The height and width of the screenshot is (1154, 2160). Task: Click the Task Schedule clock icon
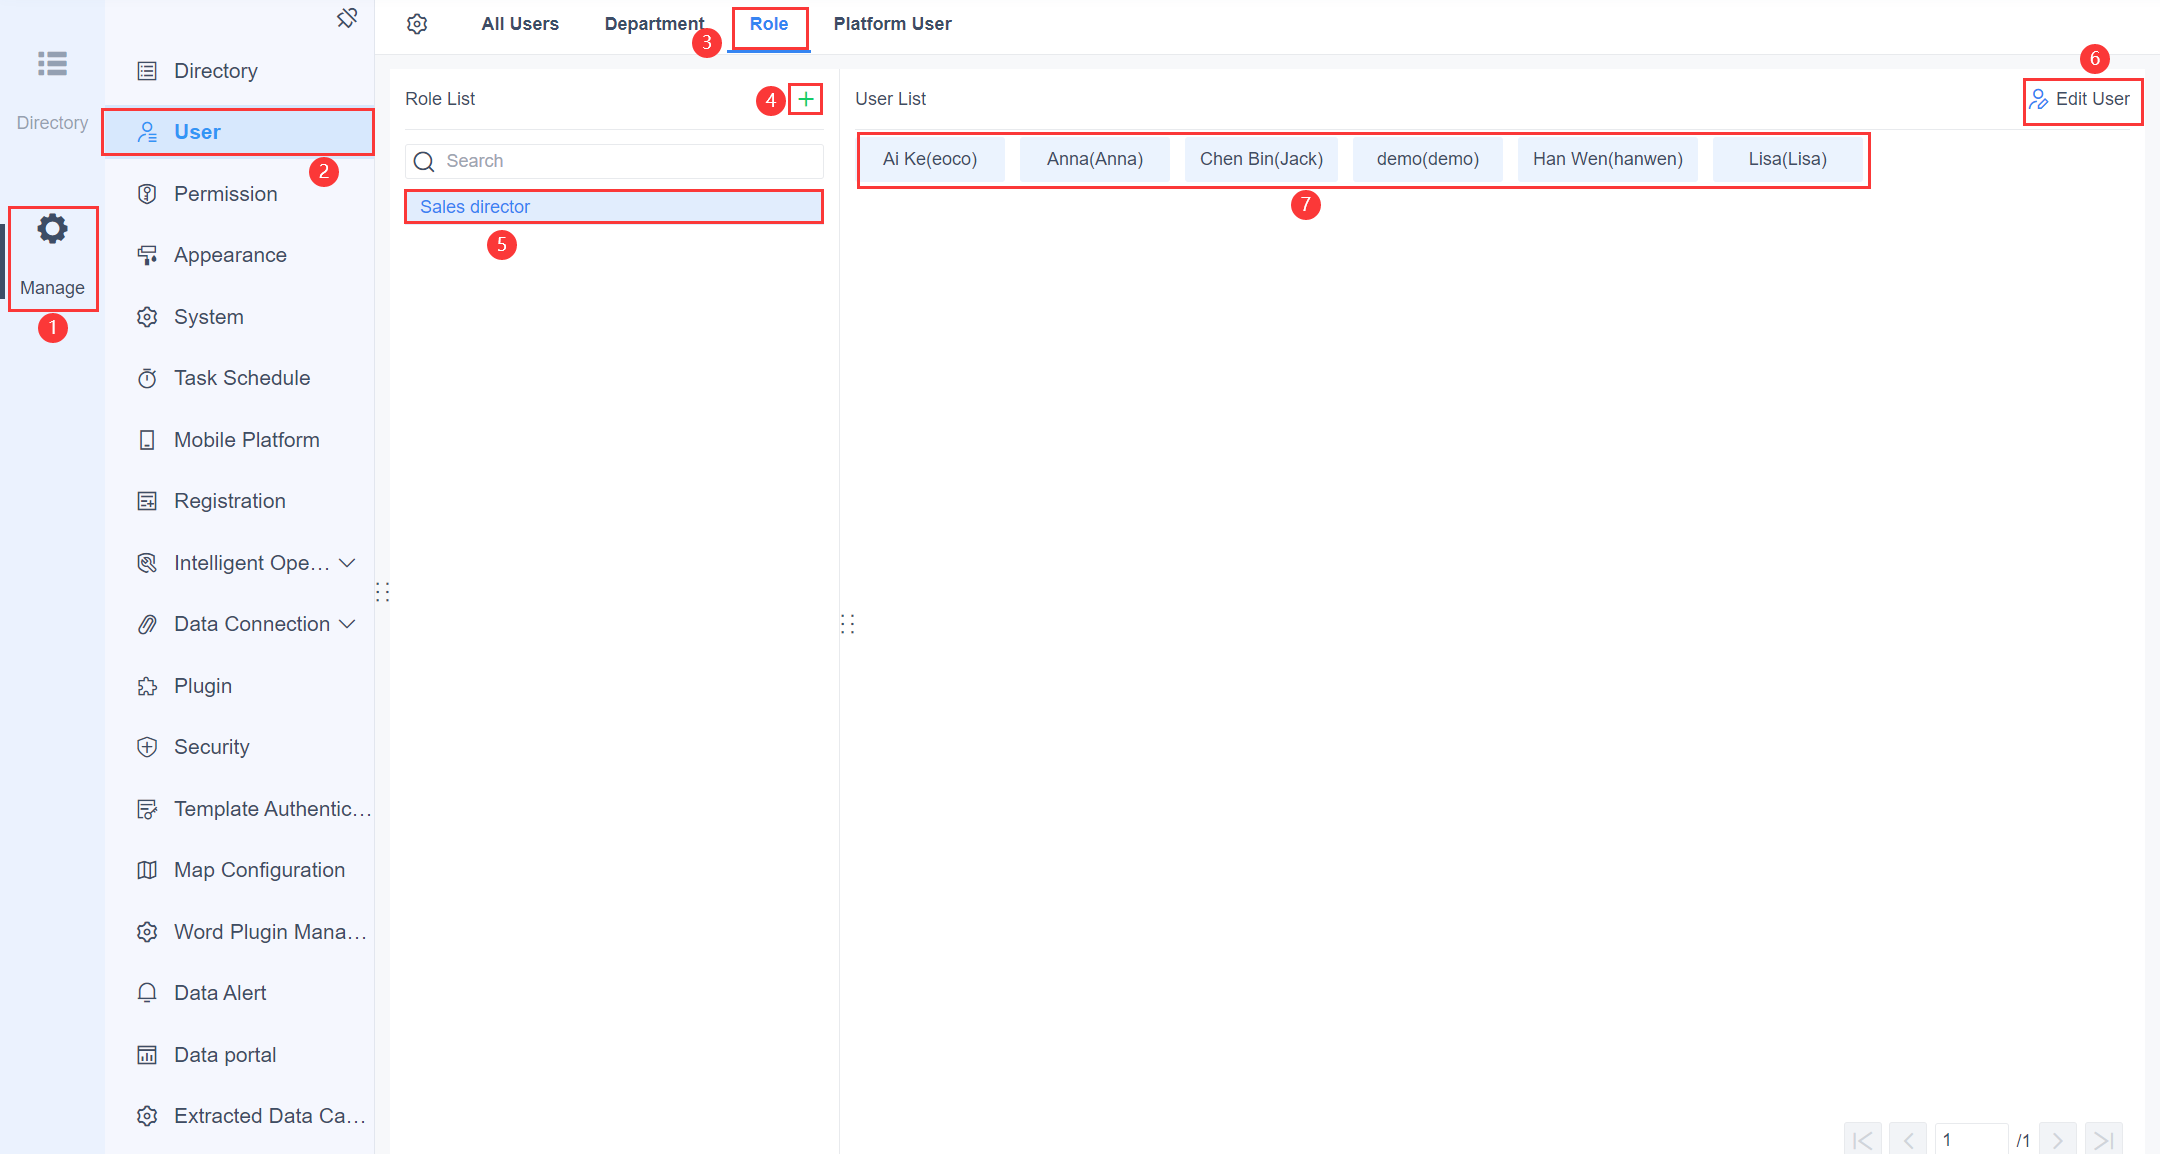click(x=147, y=377)
